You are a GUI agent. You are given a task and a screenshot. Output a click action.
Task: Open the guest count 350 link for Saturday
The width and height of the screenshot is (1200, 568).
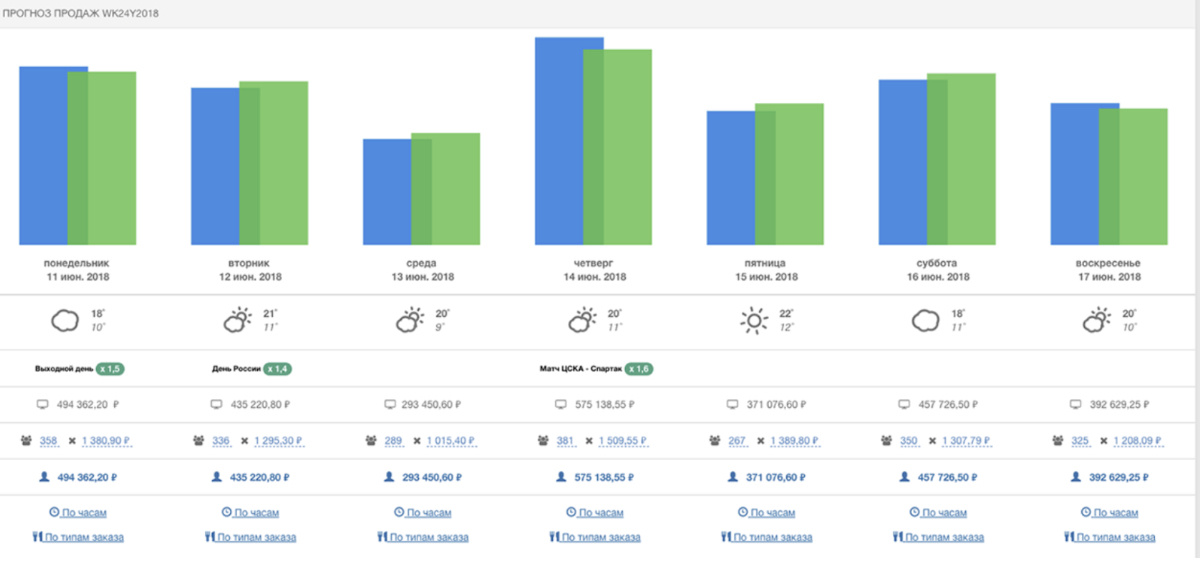(x=909, y=441)
